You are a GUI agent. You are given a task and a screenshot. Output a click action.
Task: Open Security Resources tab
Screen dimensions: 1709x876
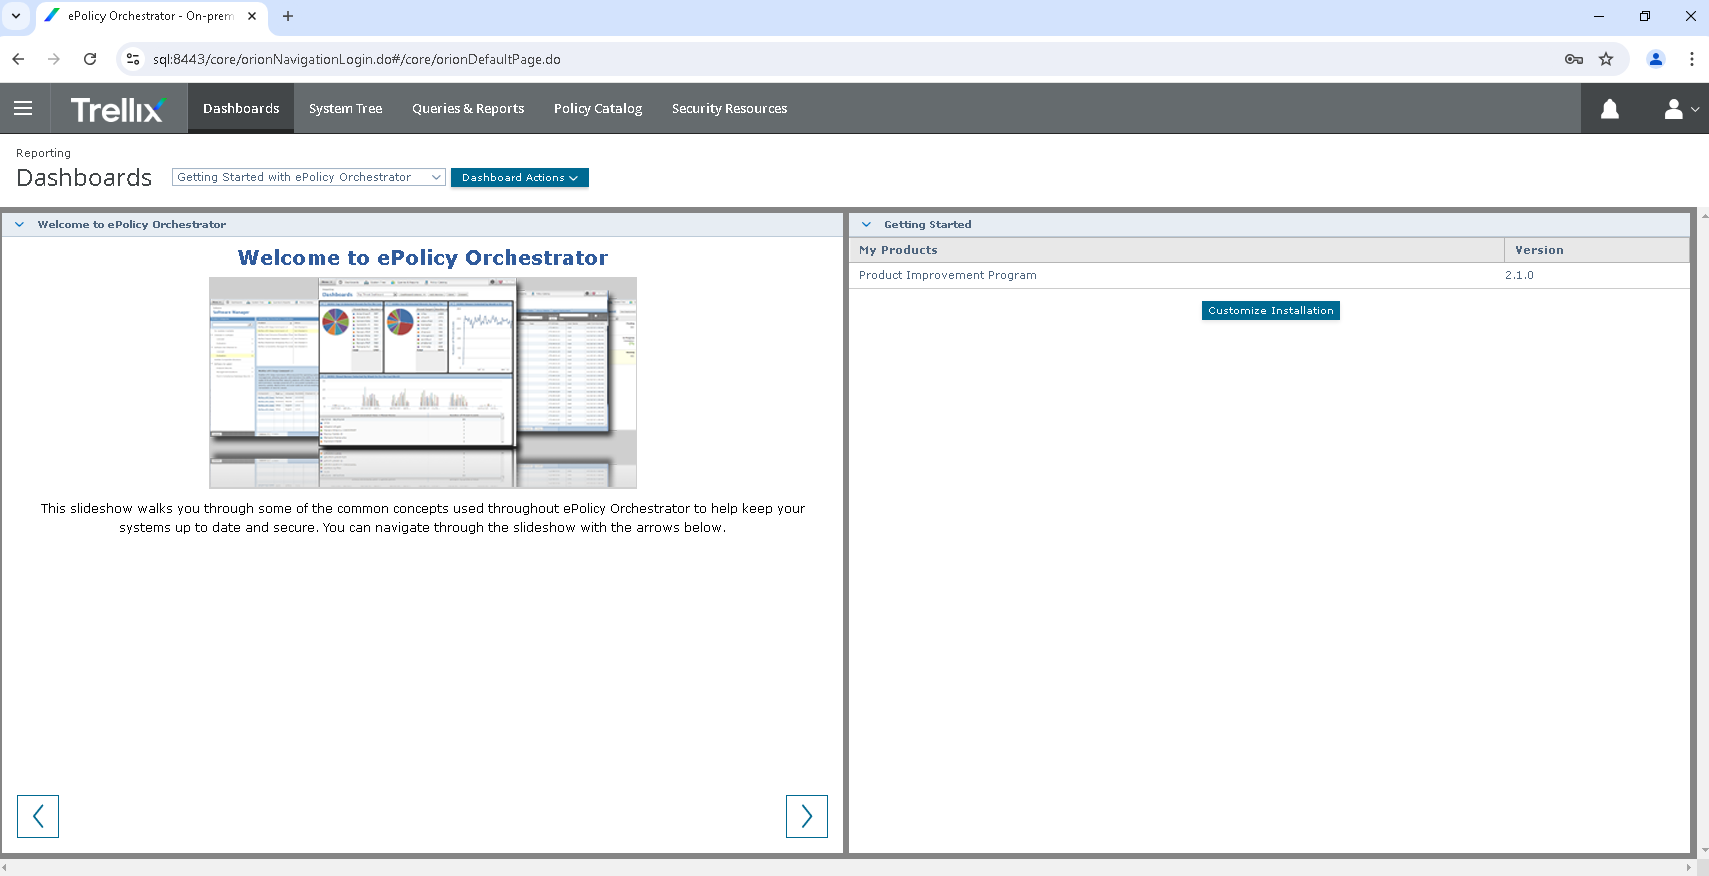[729, 109]
